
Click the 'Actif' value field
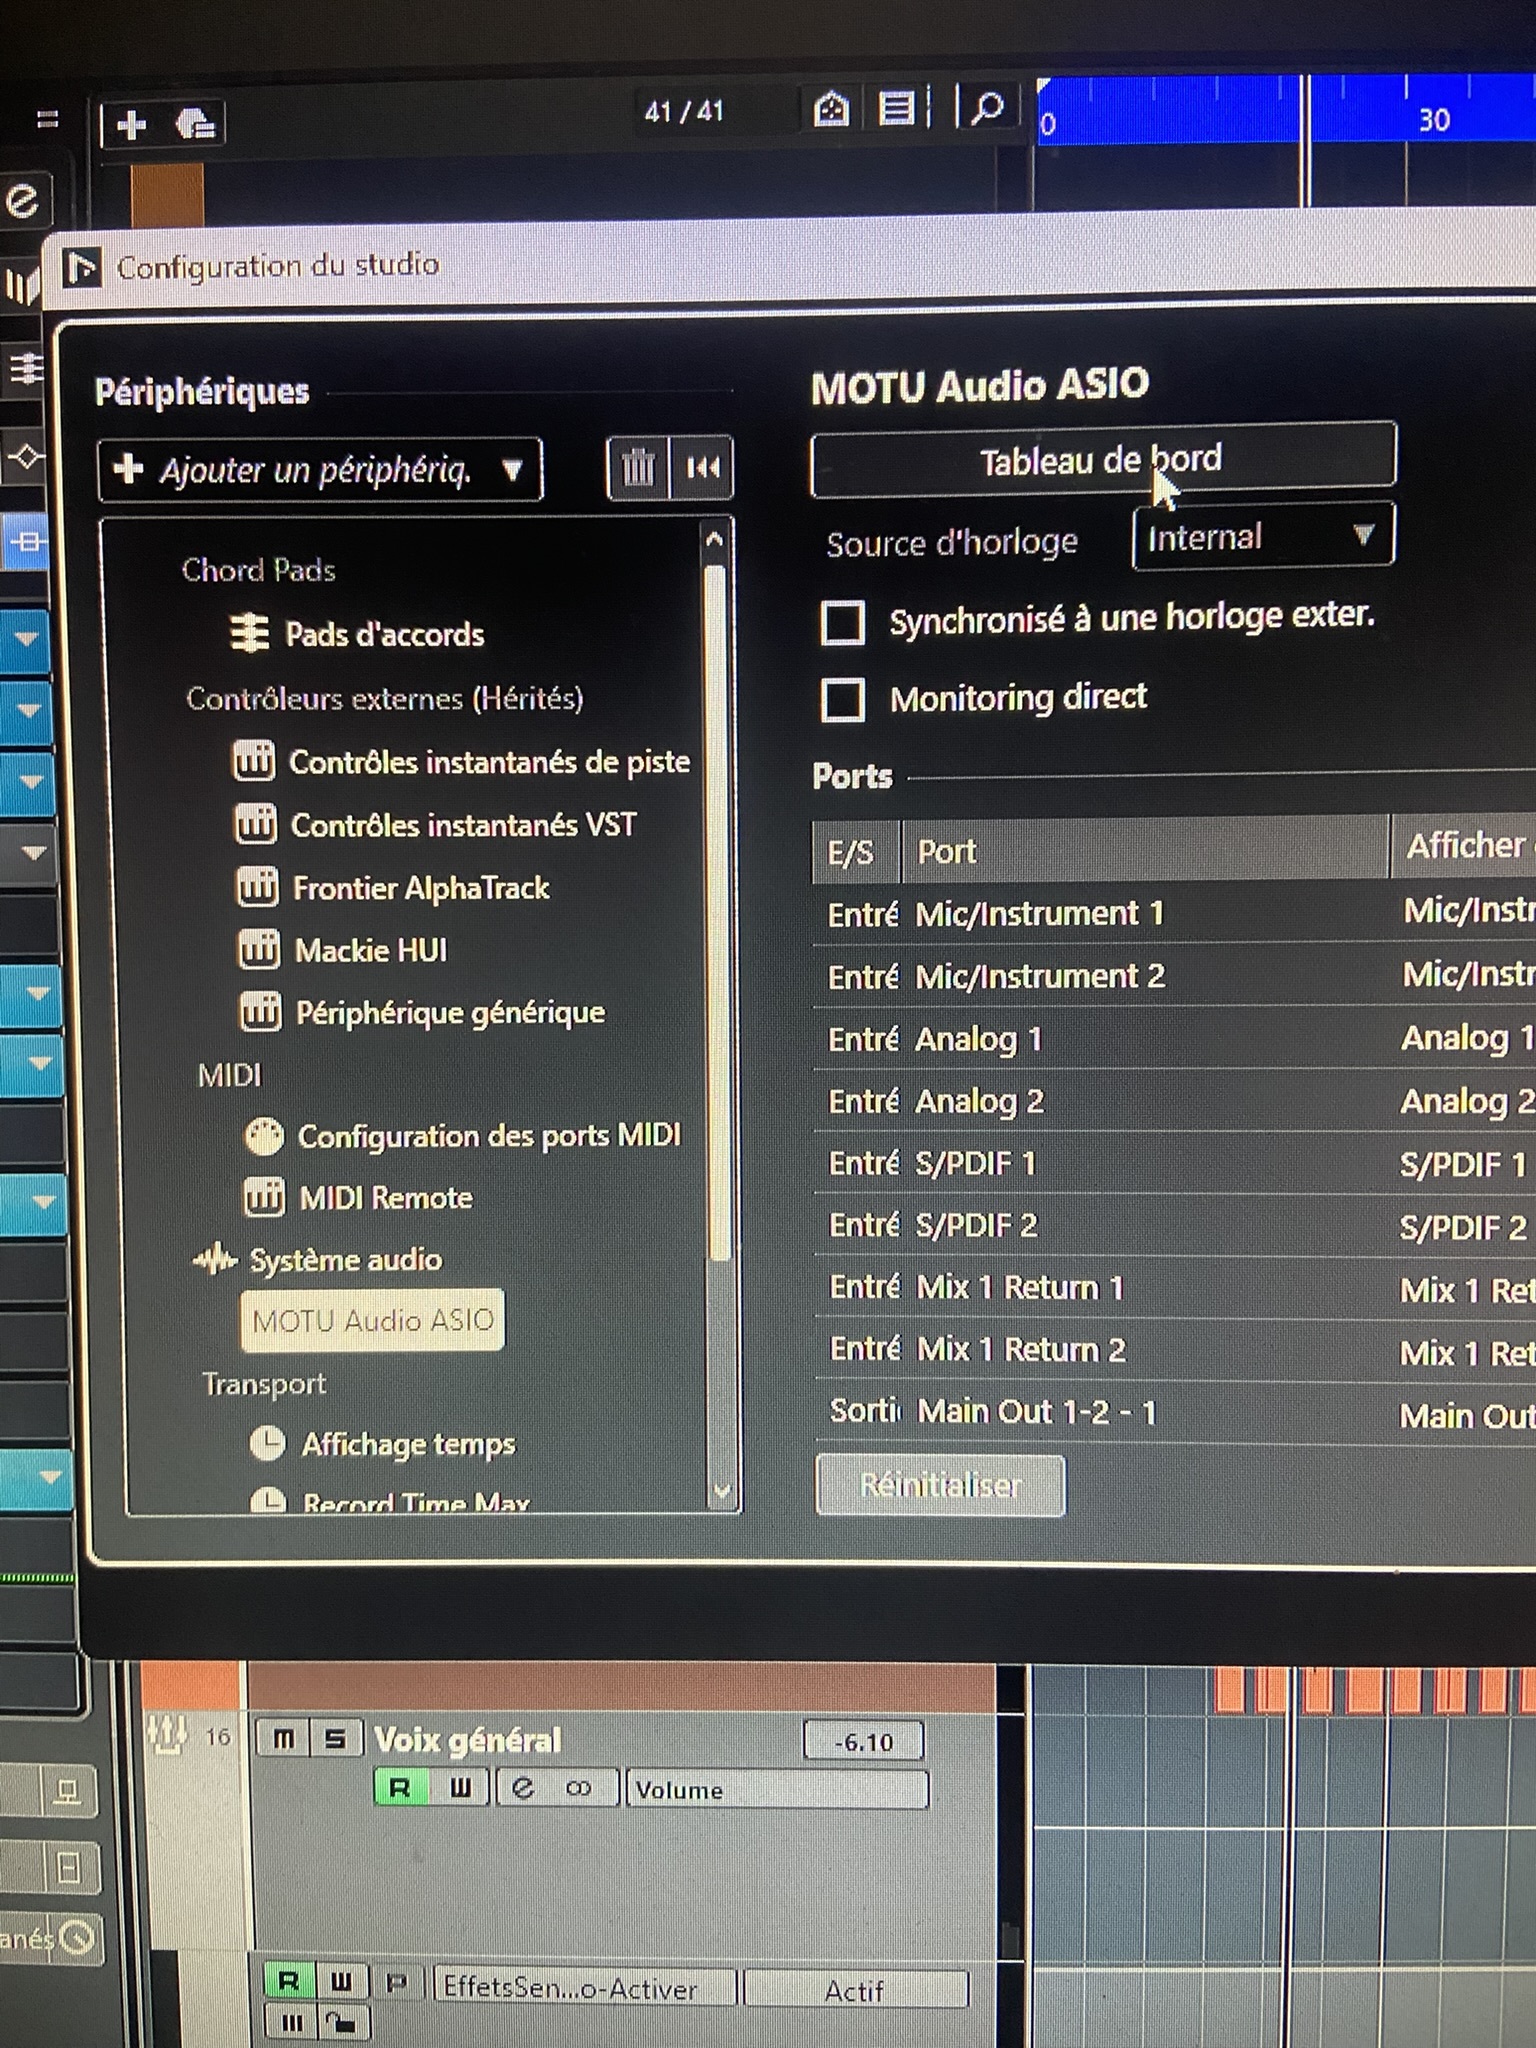click(x=856, y=1990)
